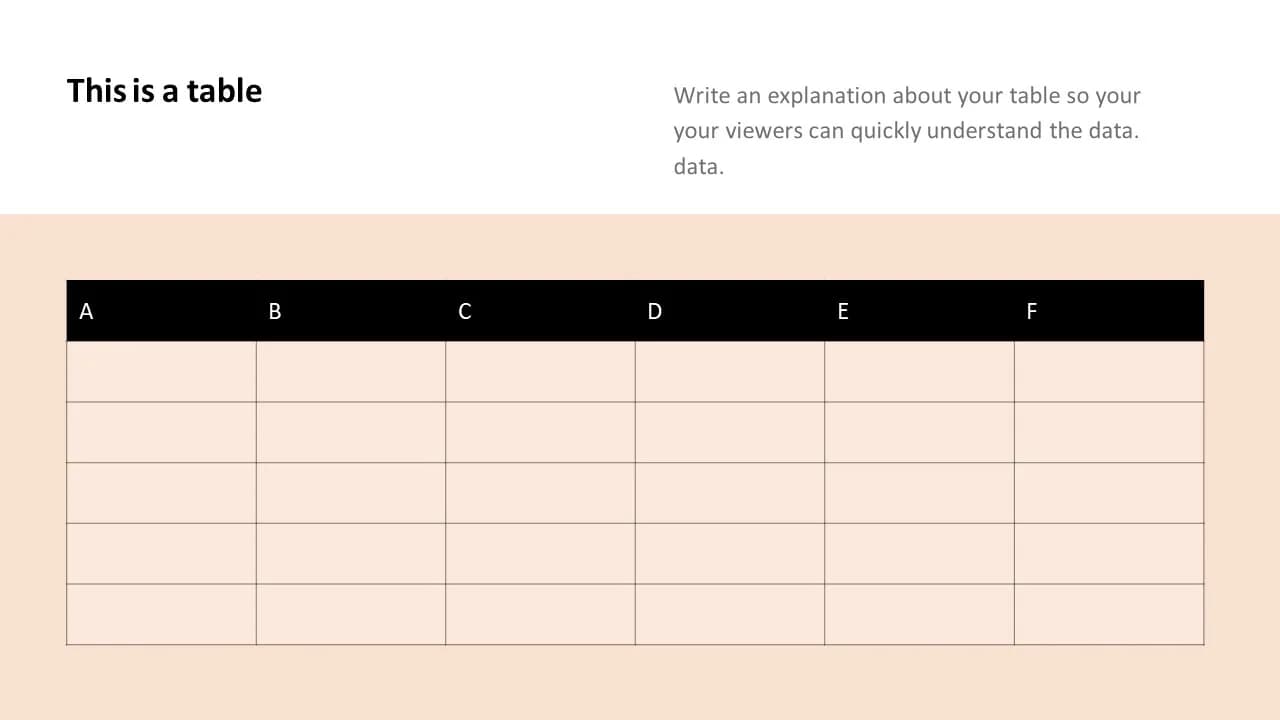Viewport: 1280px width, 720px height.
Task: Click the last row cell in column D
Action: coord(730,614)
